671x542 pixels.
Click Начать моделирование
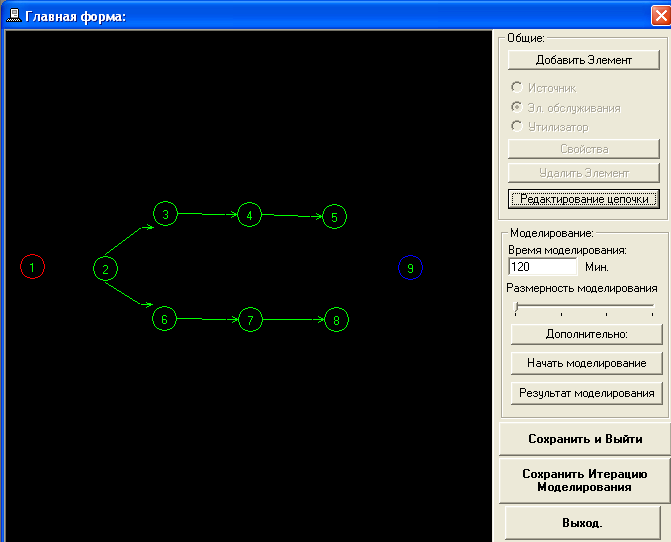pyautogui.click(x=587, y=363)
